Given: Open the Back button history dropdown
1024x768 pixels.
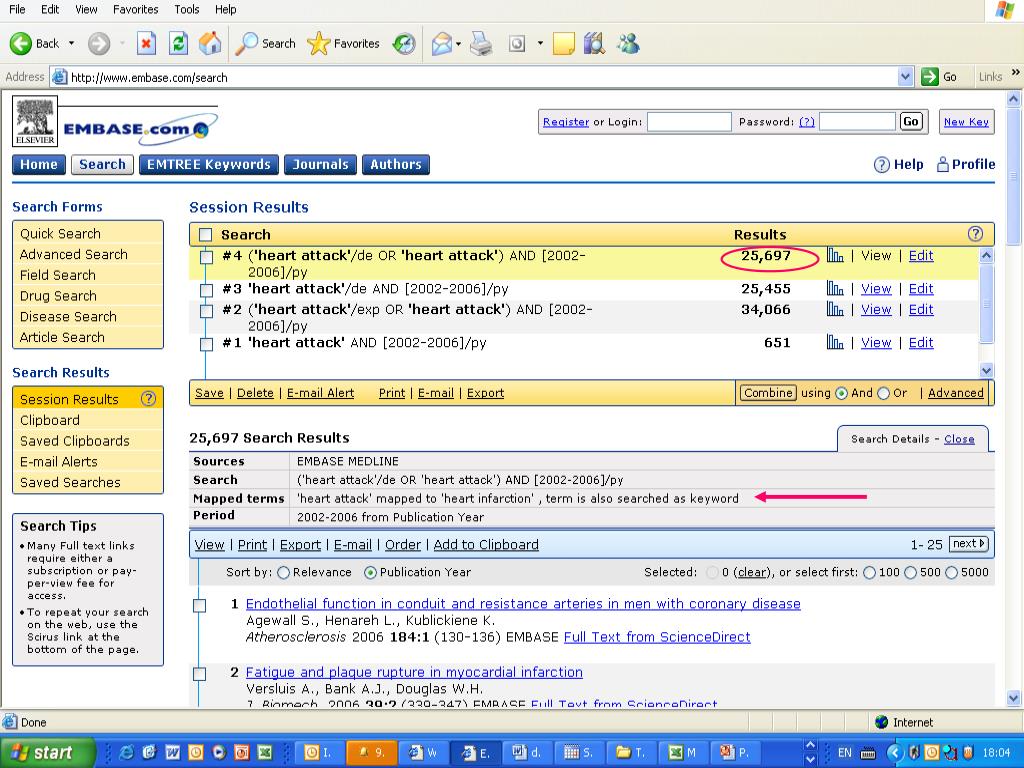Looking at the screenshot, I should coord(72,44).
